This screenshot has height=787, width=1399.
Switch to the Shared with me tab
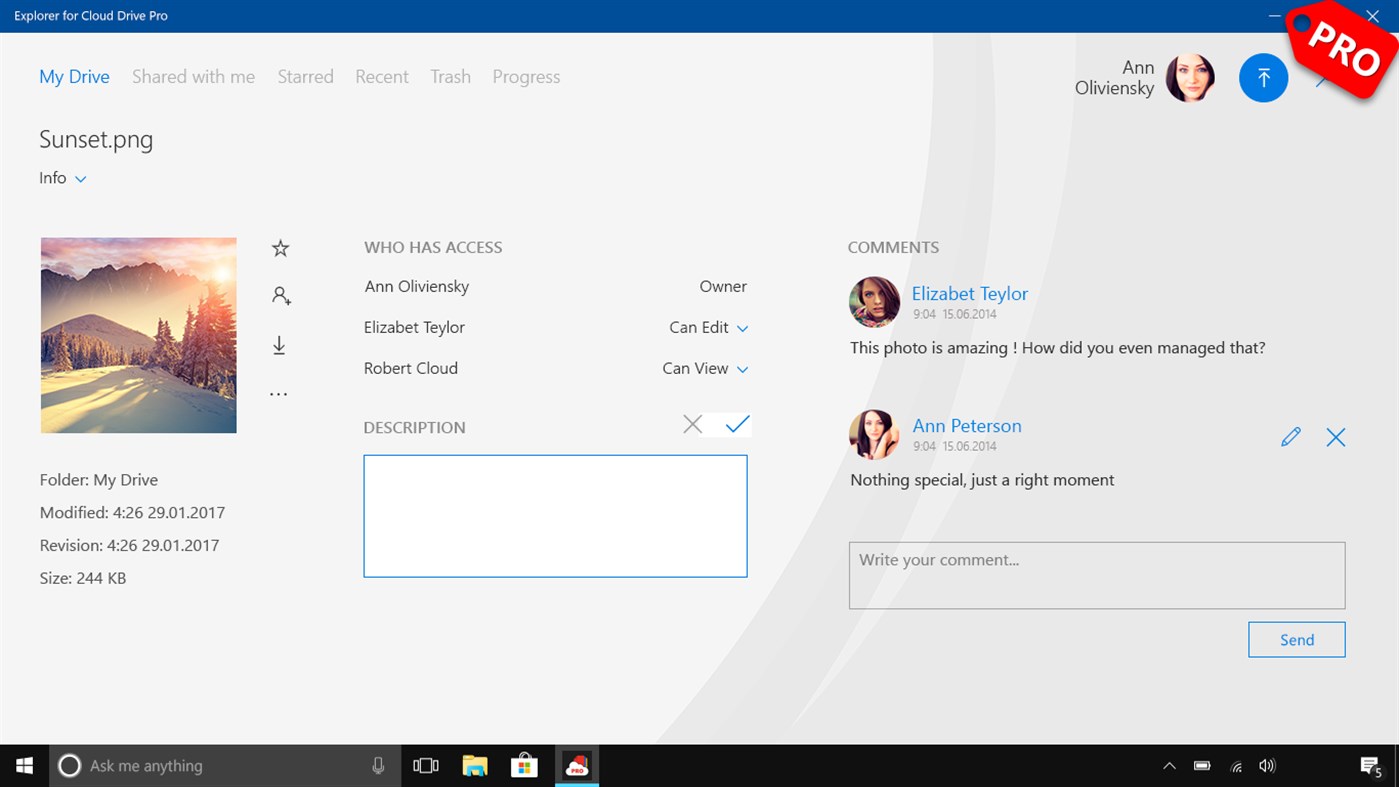pos(193,76)
